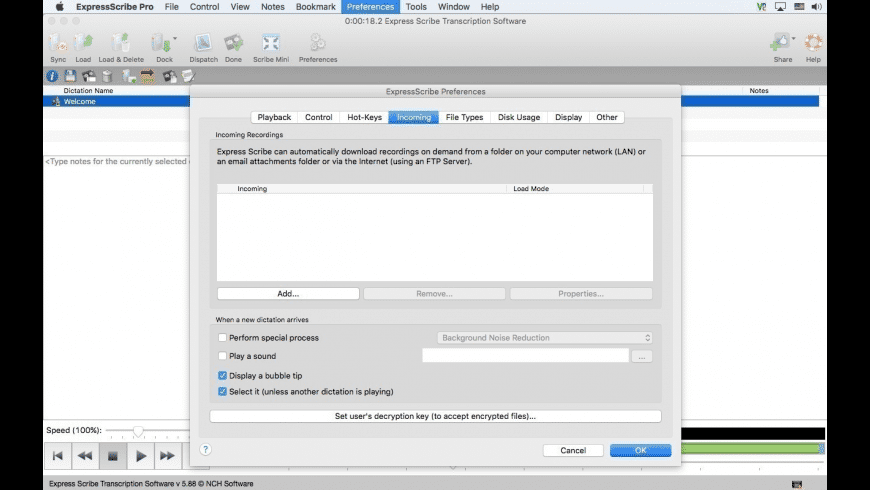The width and height of the screenshot is (870, 490).
Task: Open the Bookmark menu
Action: tap(316, 7)
